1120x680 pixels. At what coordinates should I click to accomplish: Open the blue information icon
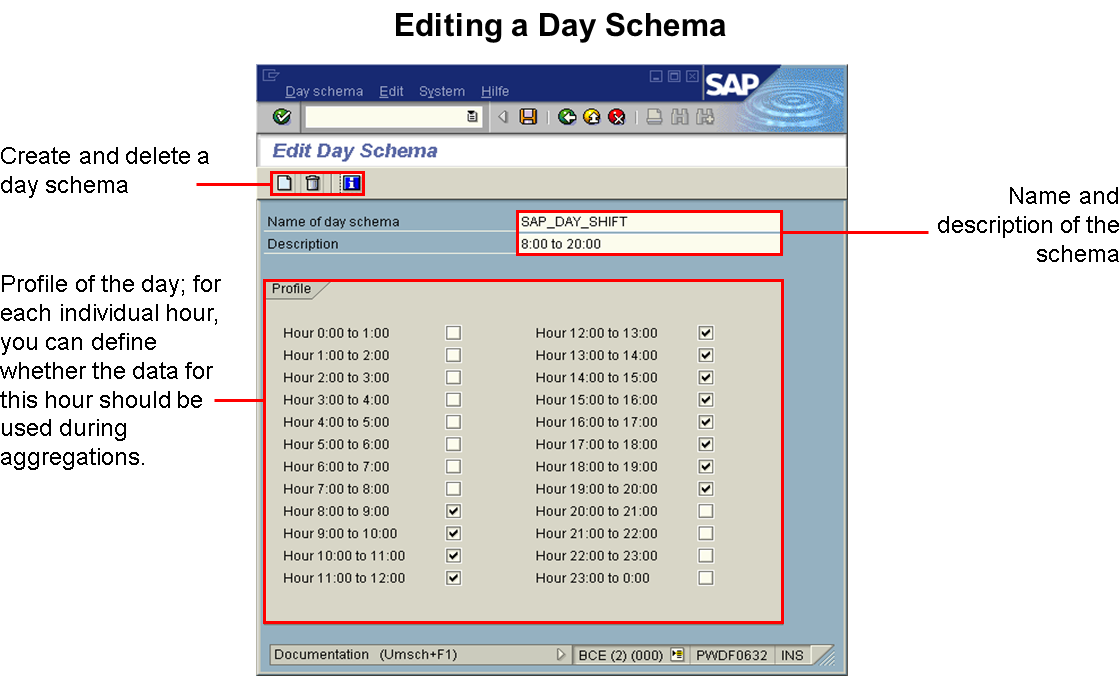click(350, 183)
